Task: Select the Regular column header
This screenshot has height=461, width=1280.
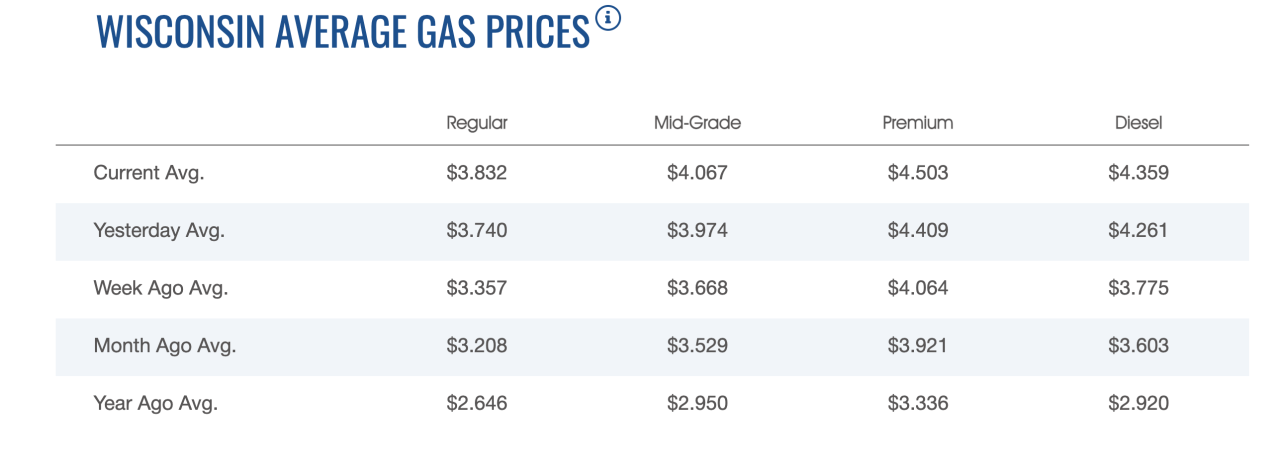Action: tap(477, 123)
